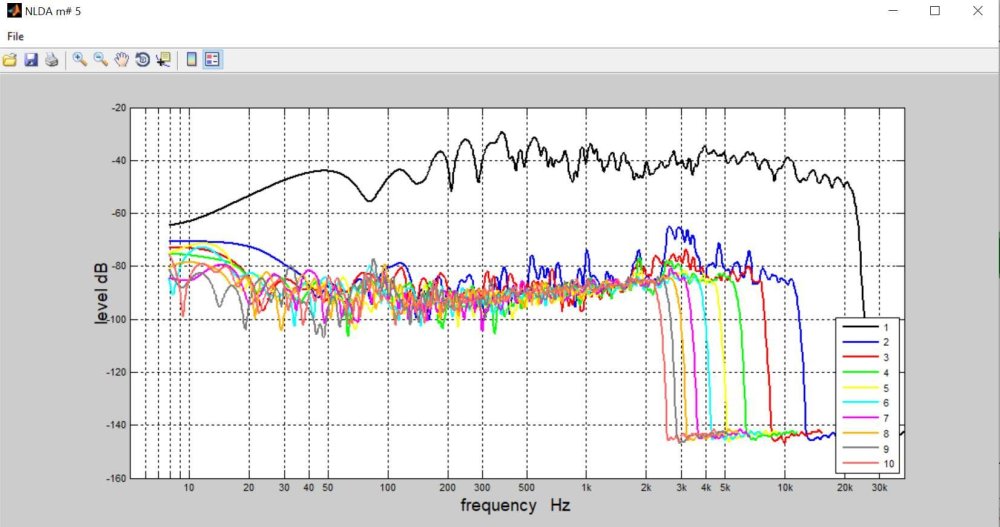Save the figure with the floppy disk icon

[31, 60]
